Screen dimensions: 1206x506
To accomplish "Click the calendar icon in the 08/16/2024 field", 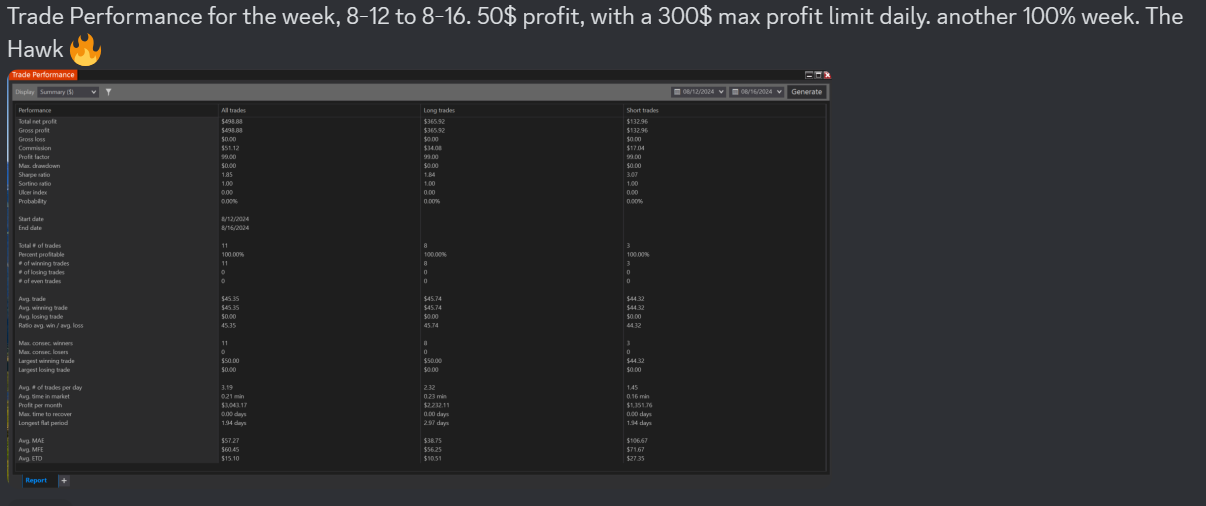I will 736,92.
